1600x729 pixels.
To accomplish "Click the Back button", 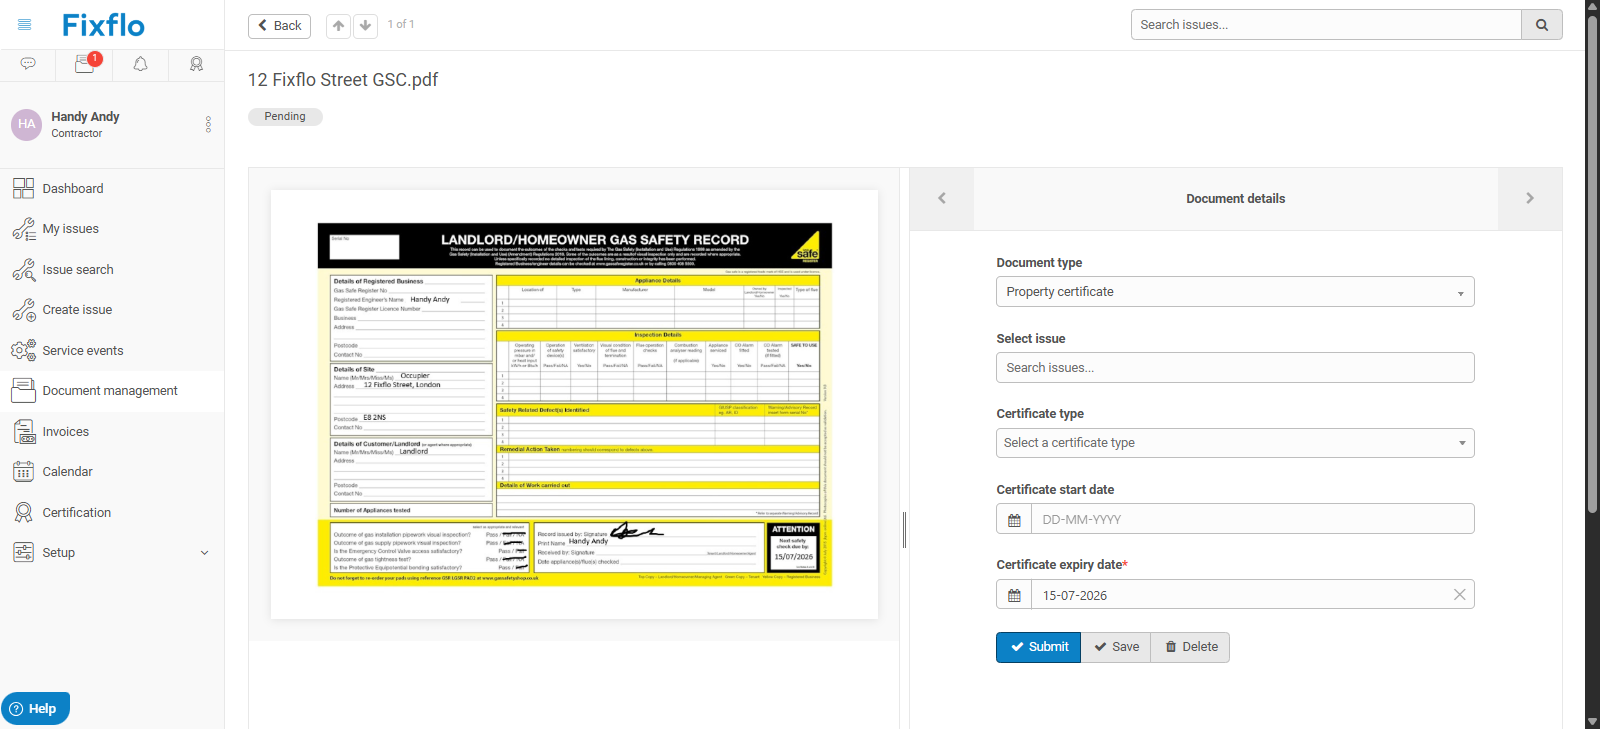I will [x=279, y=26].
